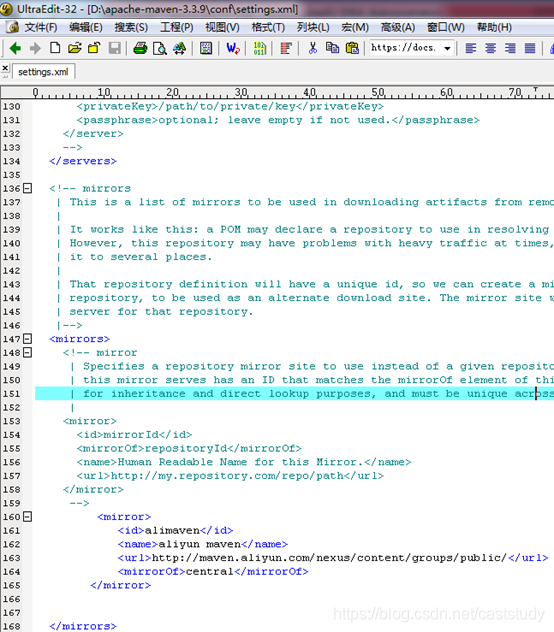Click the grey forward arrow
554x632 pixels.
[35, 49]
